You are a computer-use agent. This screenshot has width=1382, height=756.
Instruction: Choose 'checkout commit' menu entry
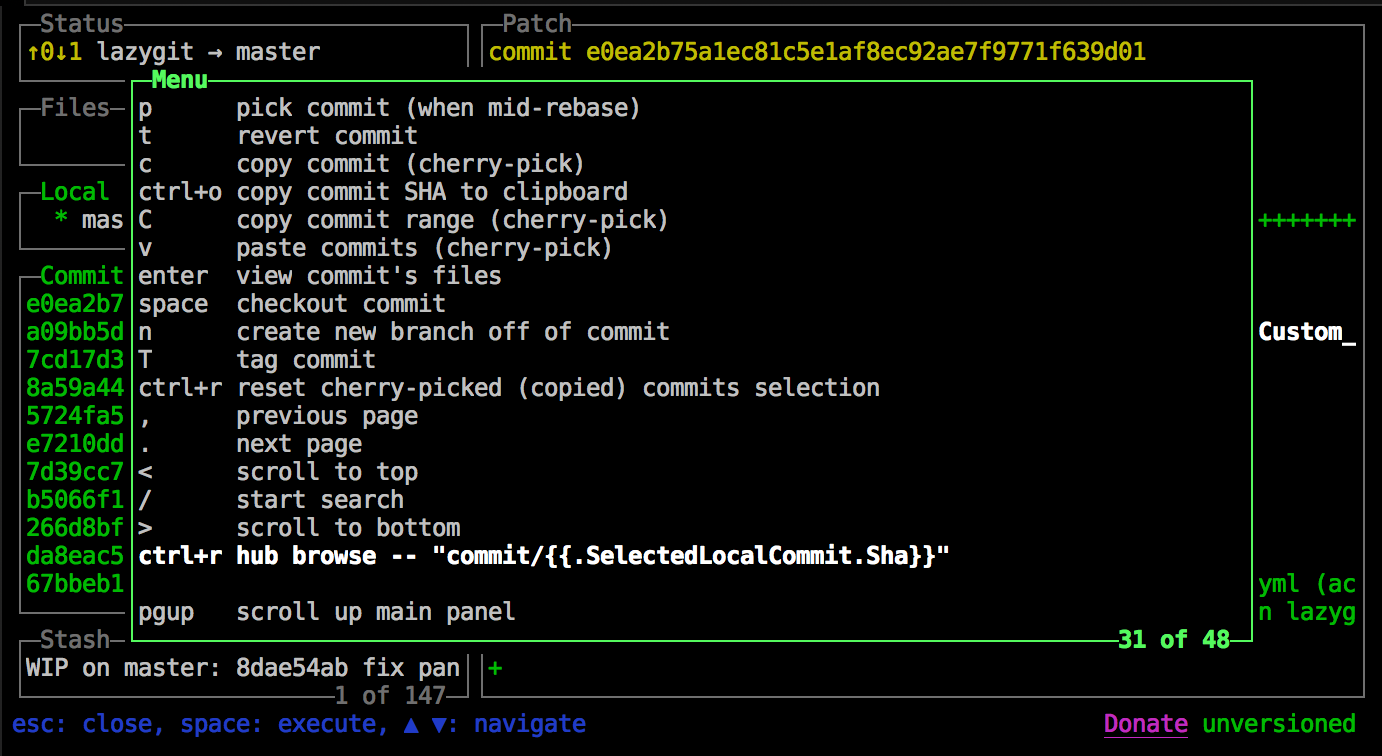(692, 303)
